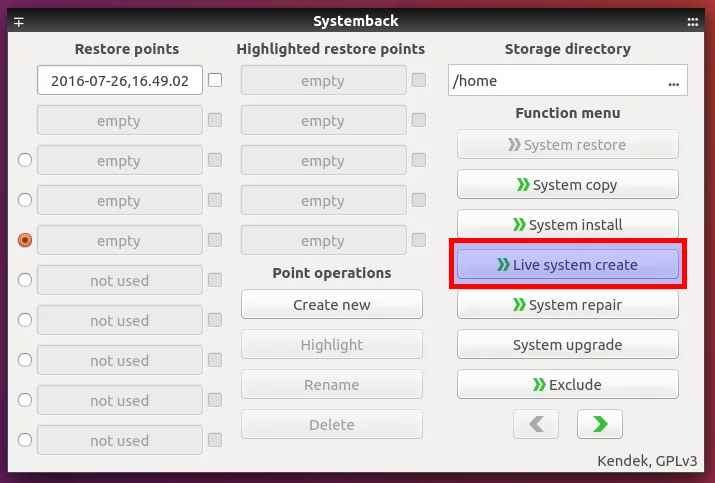Click the 'Highlighted restore points' heading

pos(331,49)
